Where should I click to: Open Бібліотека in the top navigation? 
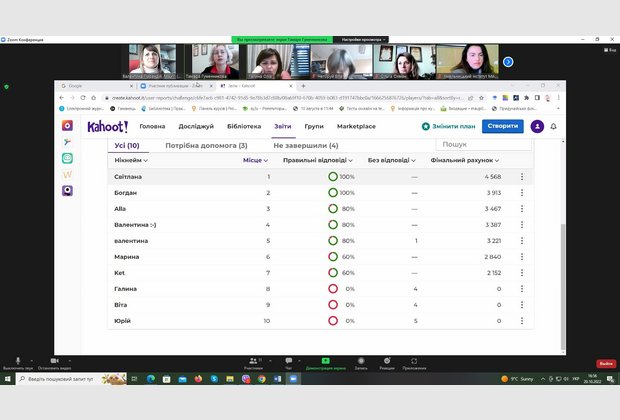pyautogui.click(x=244, y=127)
